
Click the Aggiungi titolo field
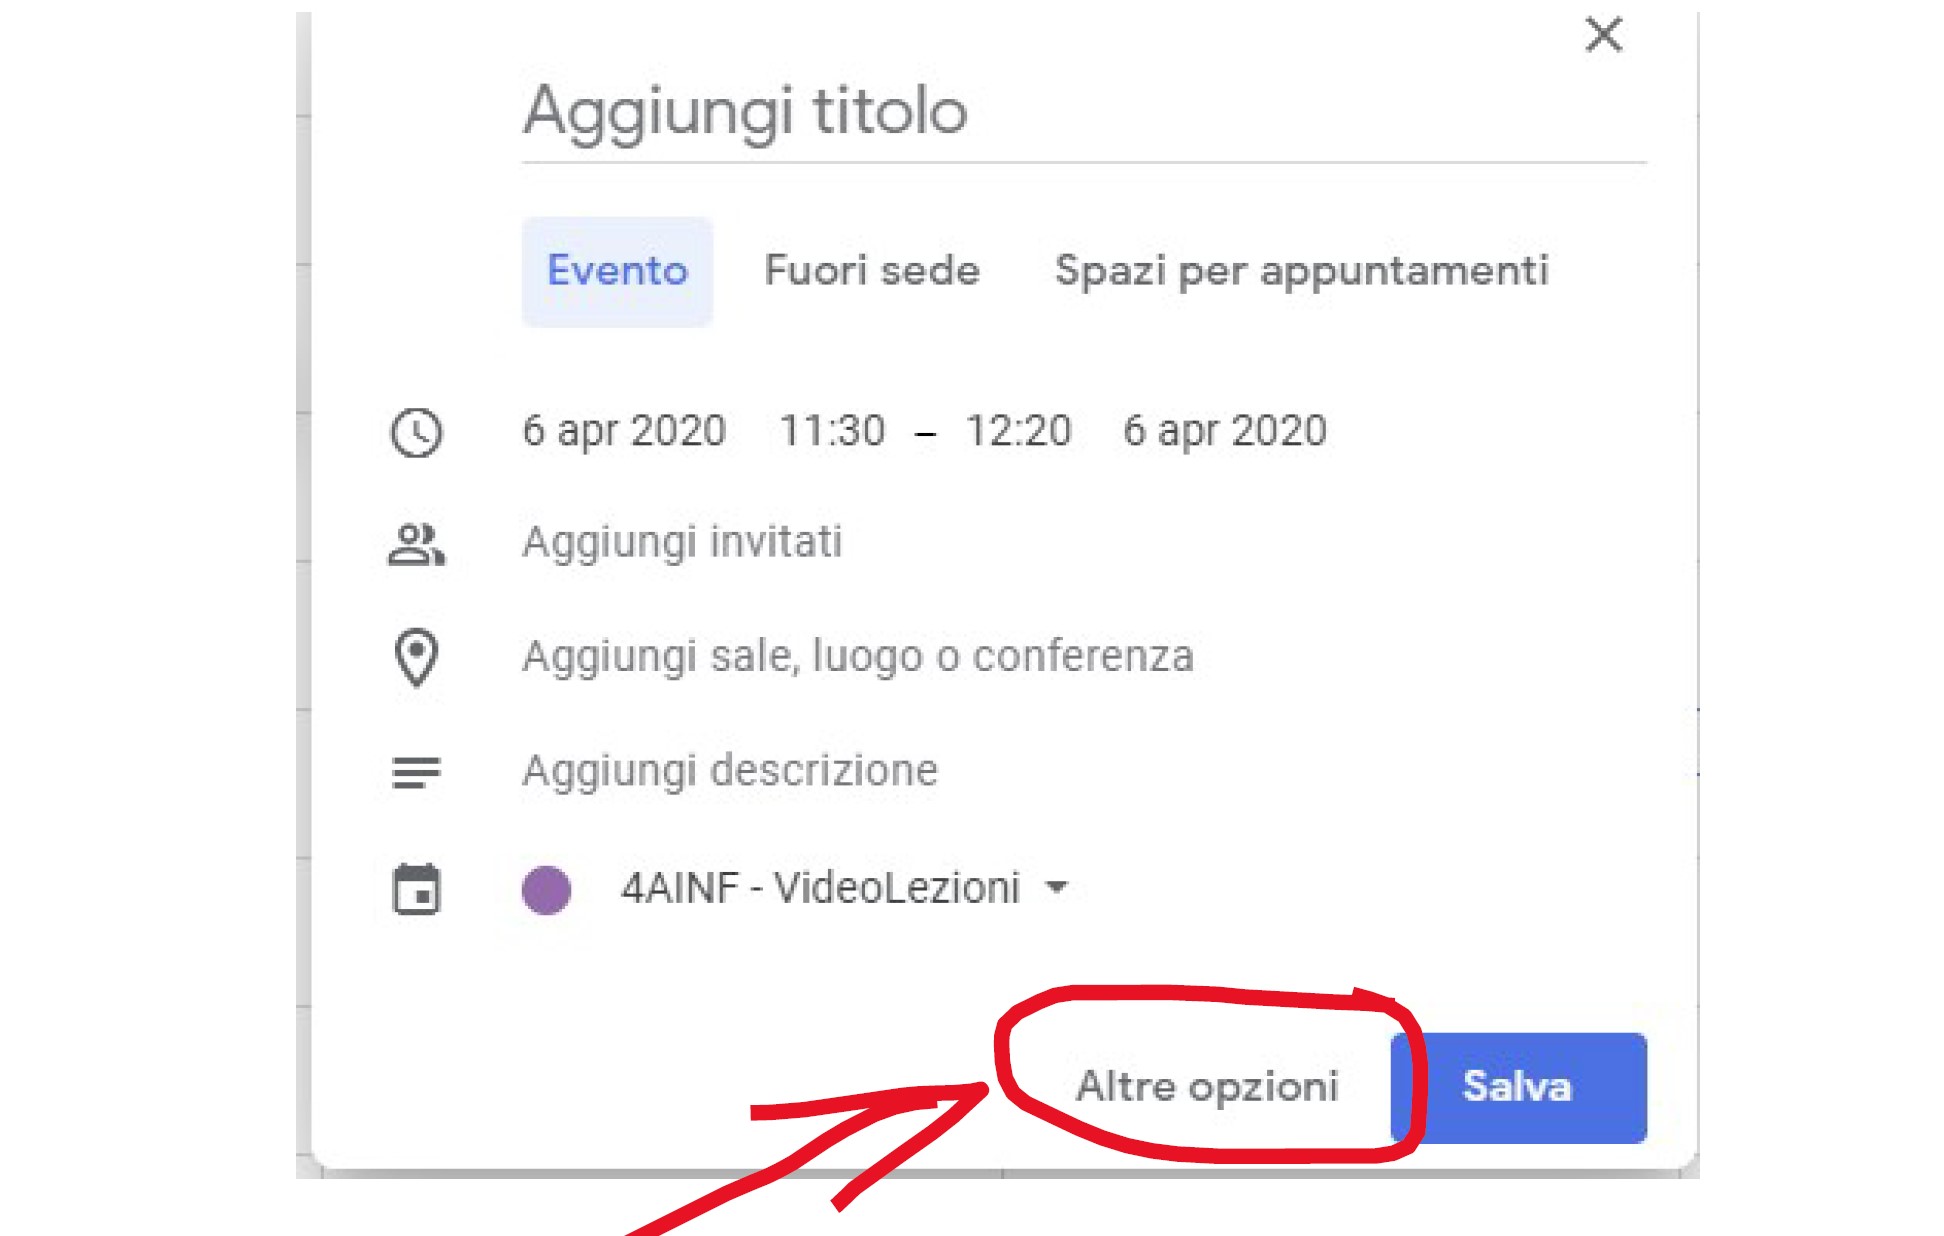1084,112
